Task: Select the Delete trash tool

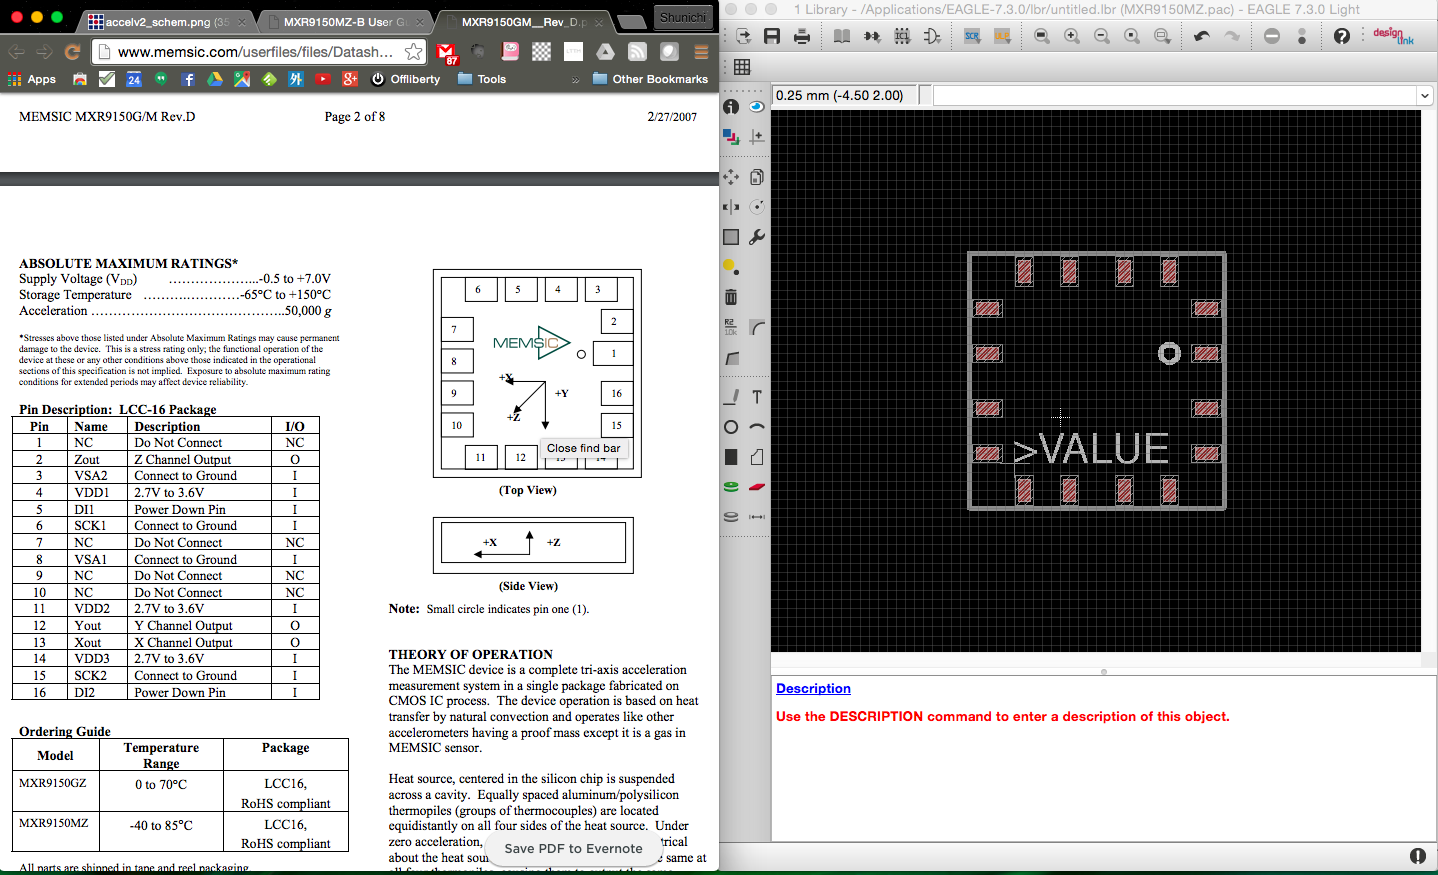Action: click(x=731, y=297)
